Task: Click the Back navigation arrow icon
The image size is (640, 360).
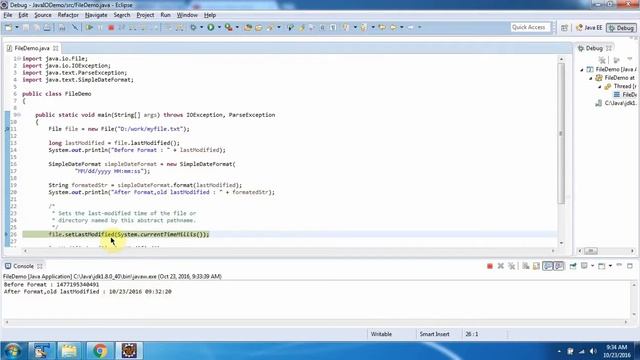Action: [393, 27]
